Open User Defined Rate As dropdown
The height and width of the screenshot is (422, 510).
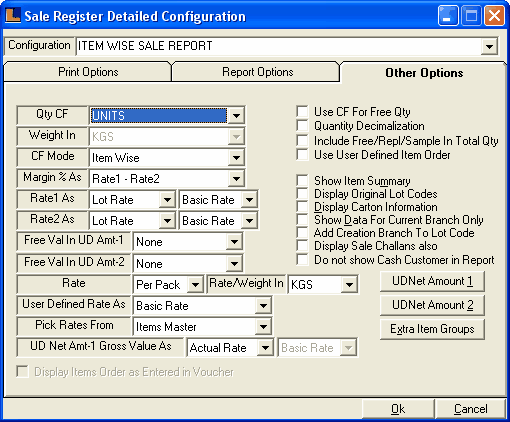(x=263, y=305)
